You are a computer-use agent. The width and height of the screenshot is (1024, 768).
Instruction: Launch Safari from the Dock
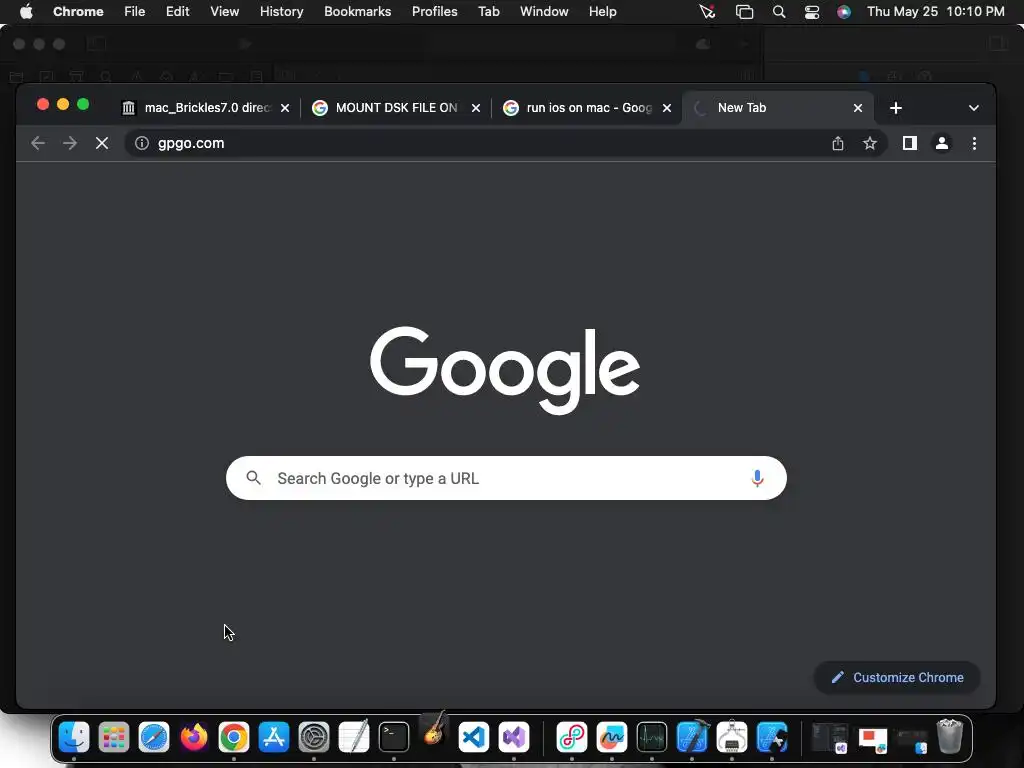coord(154,737)
